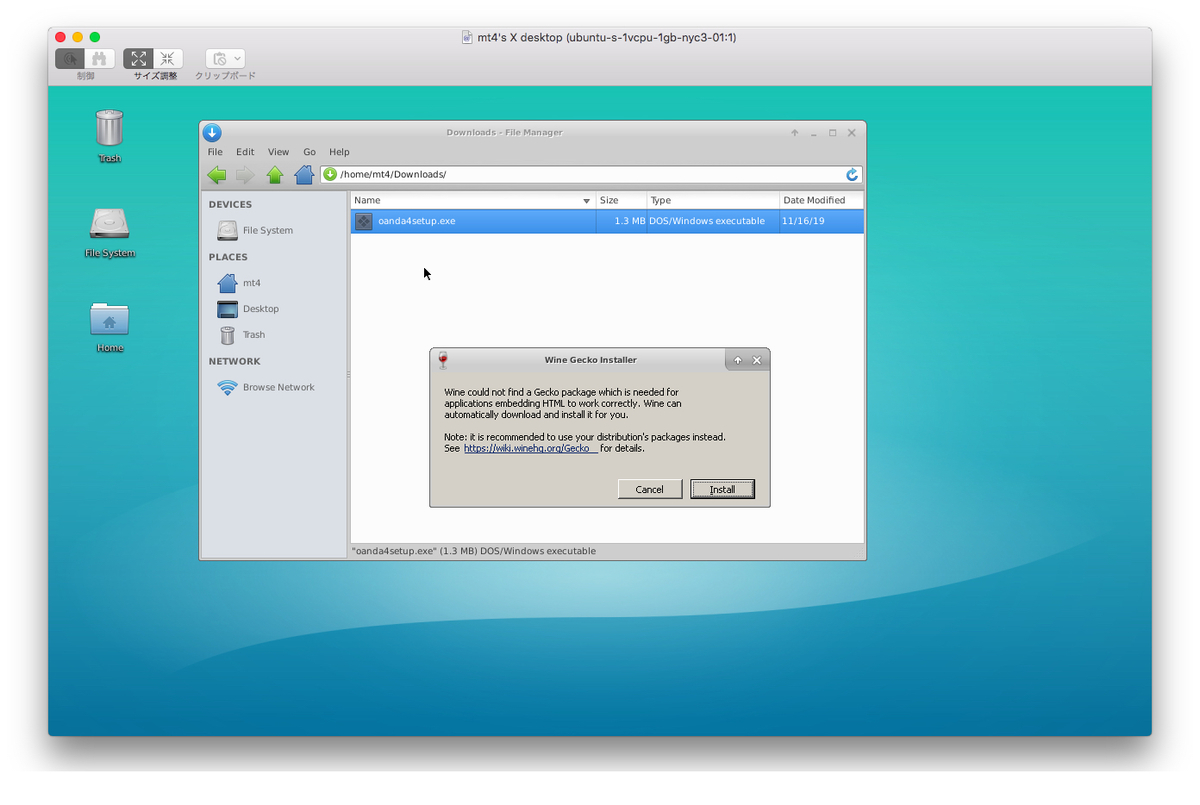Sort files using the Name column arrow
Screen dimensions: 1200x805
(x=586, y=201)
